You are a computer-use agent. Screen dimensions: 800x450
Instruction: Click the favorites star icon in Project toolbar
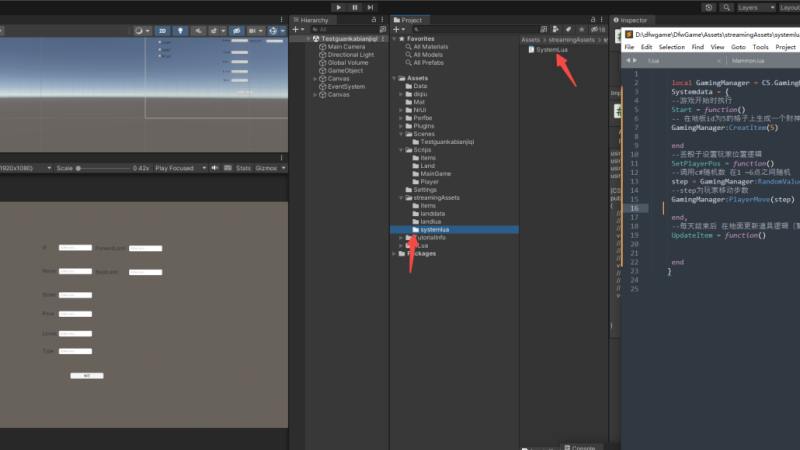tap(581, 30)
